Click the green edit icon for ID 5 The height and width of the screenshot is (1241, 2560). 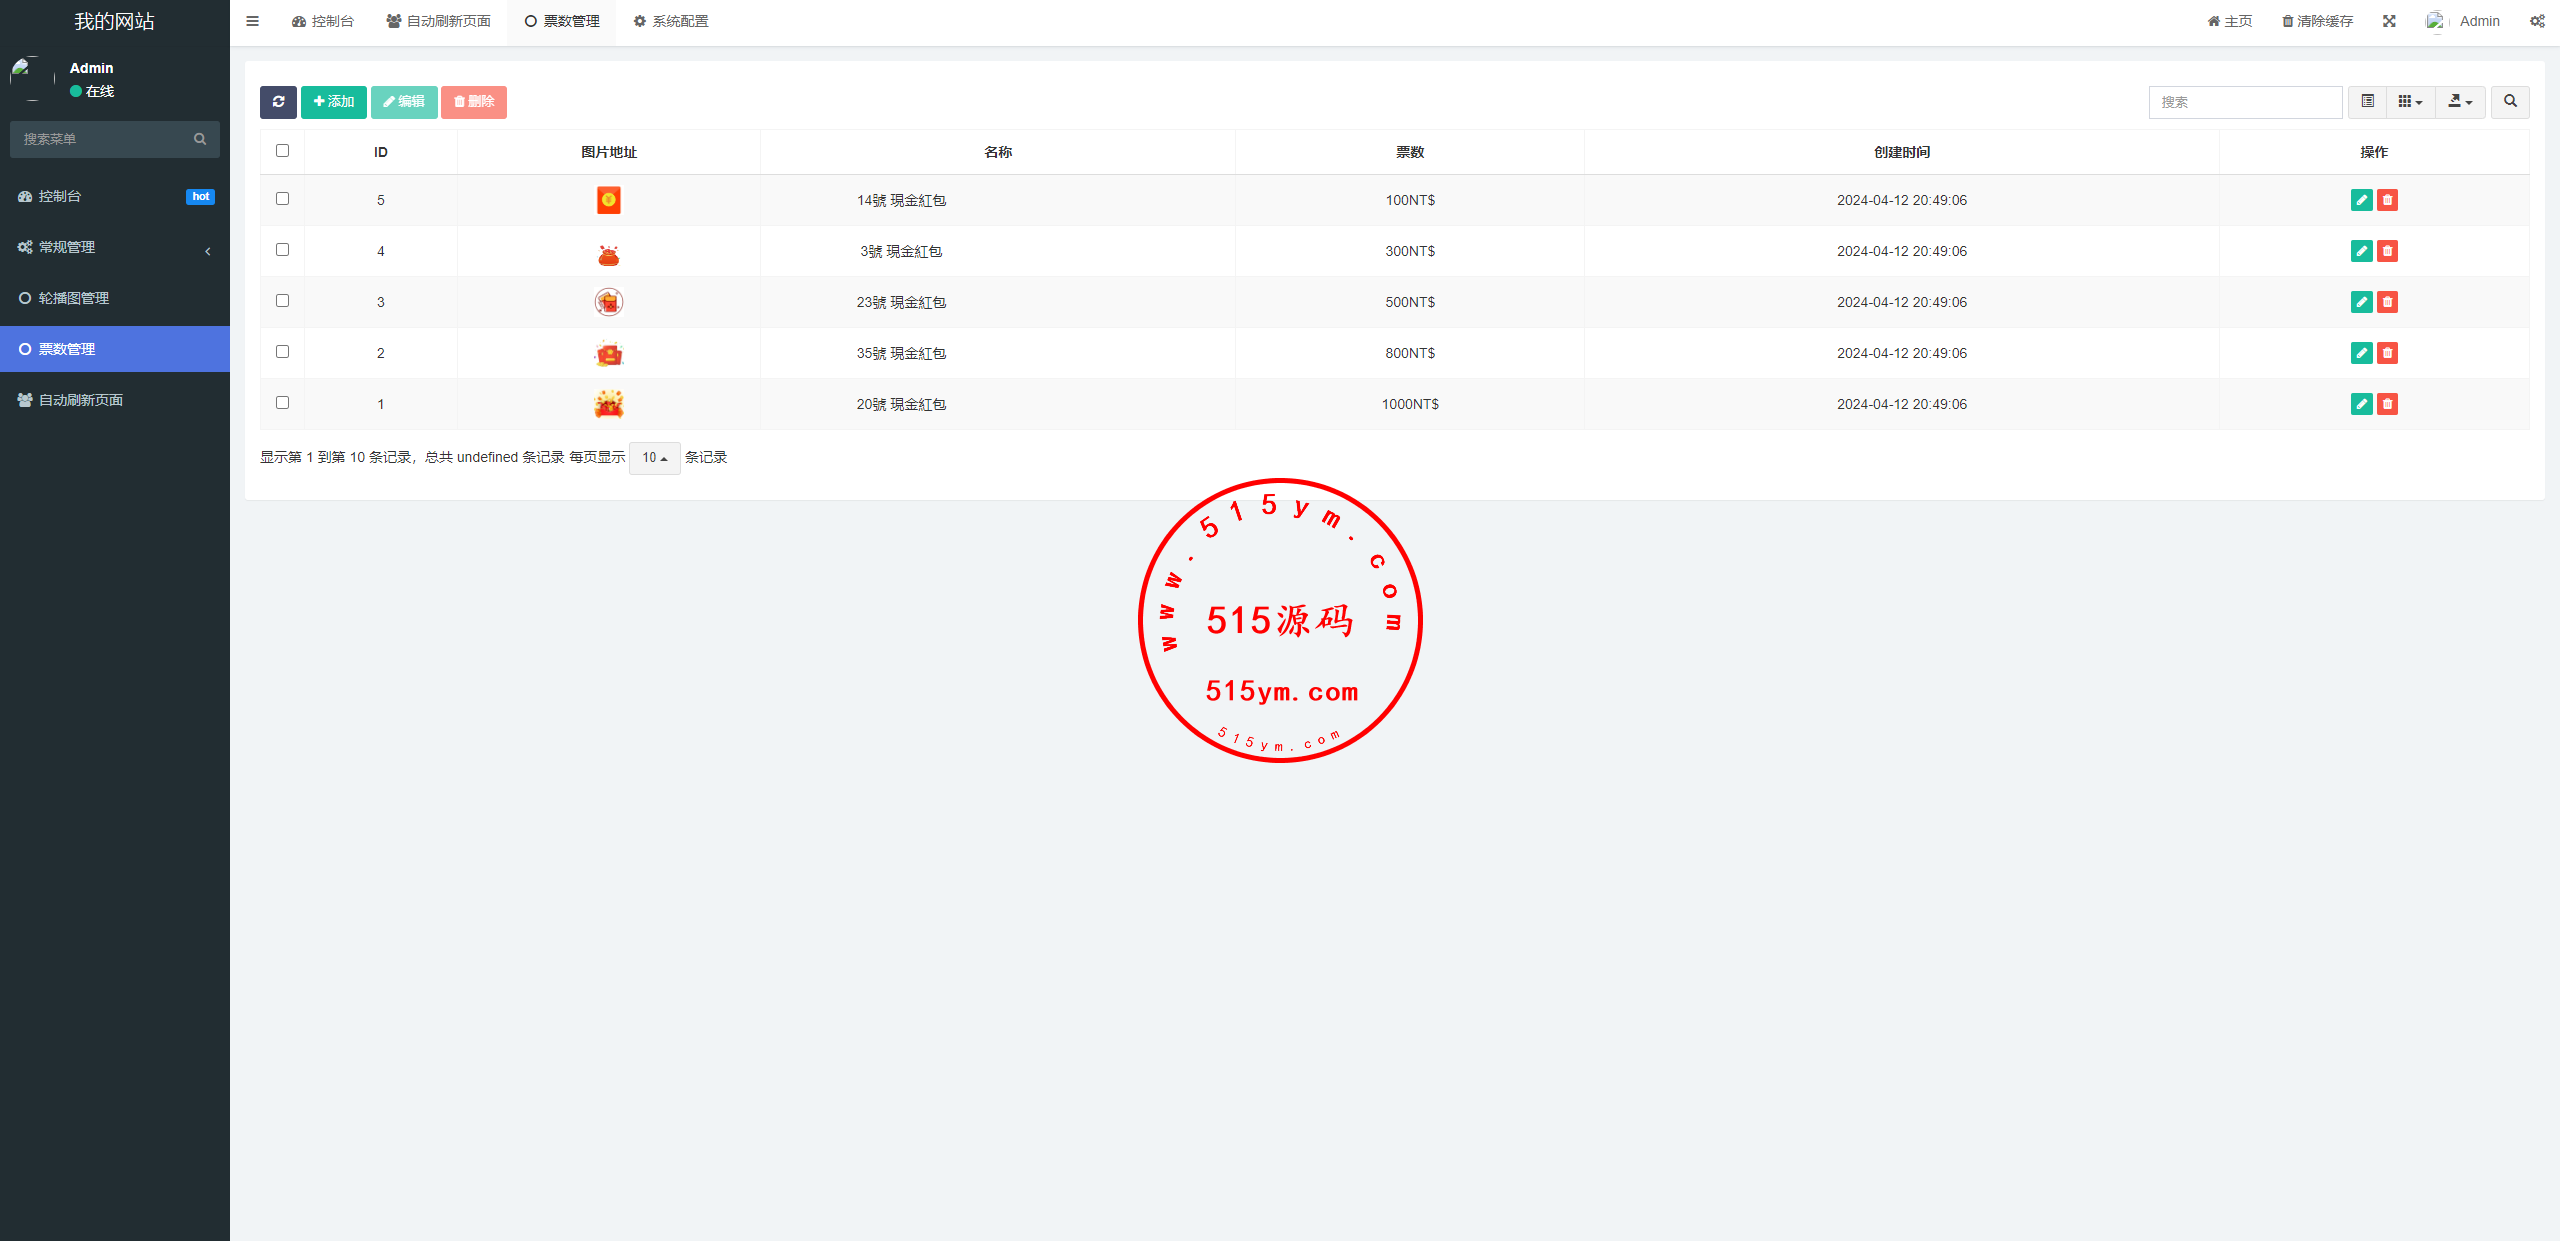(2361, 200)
